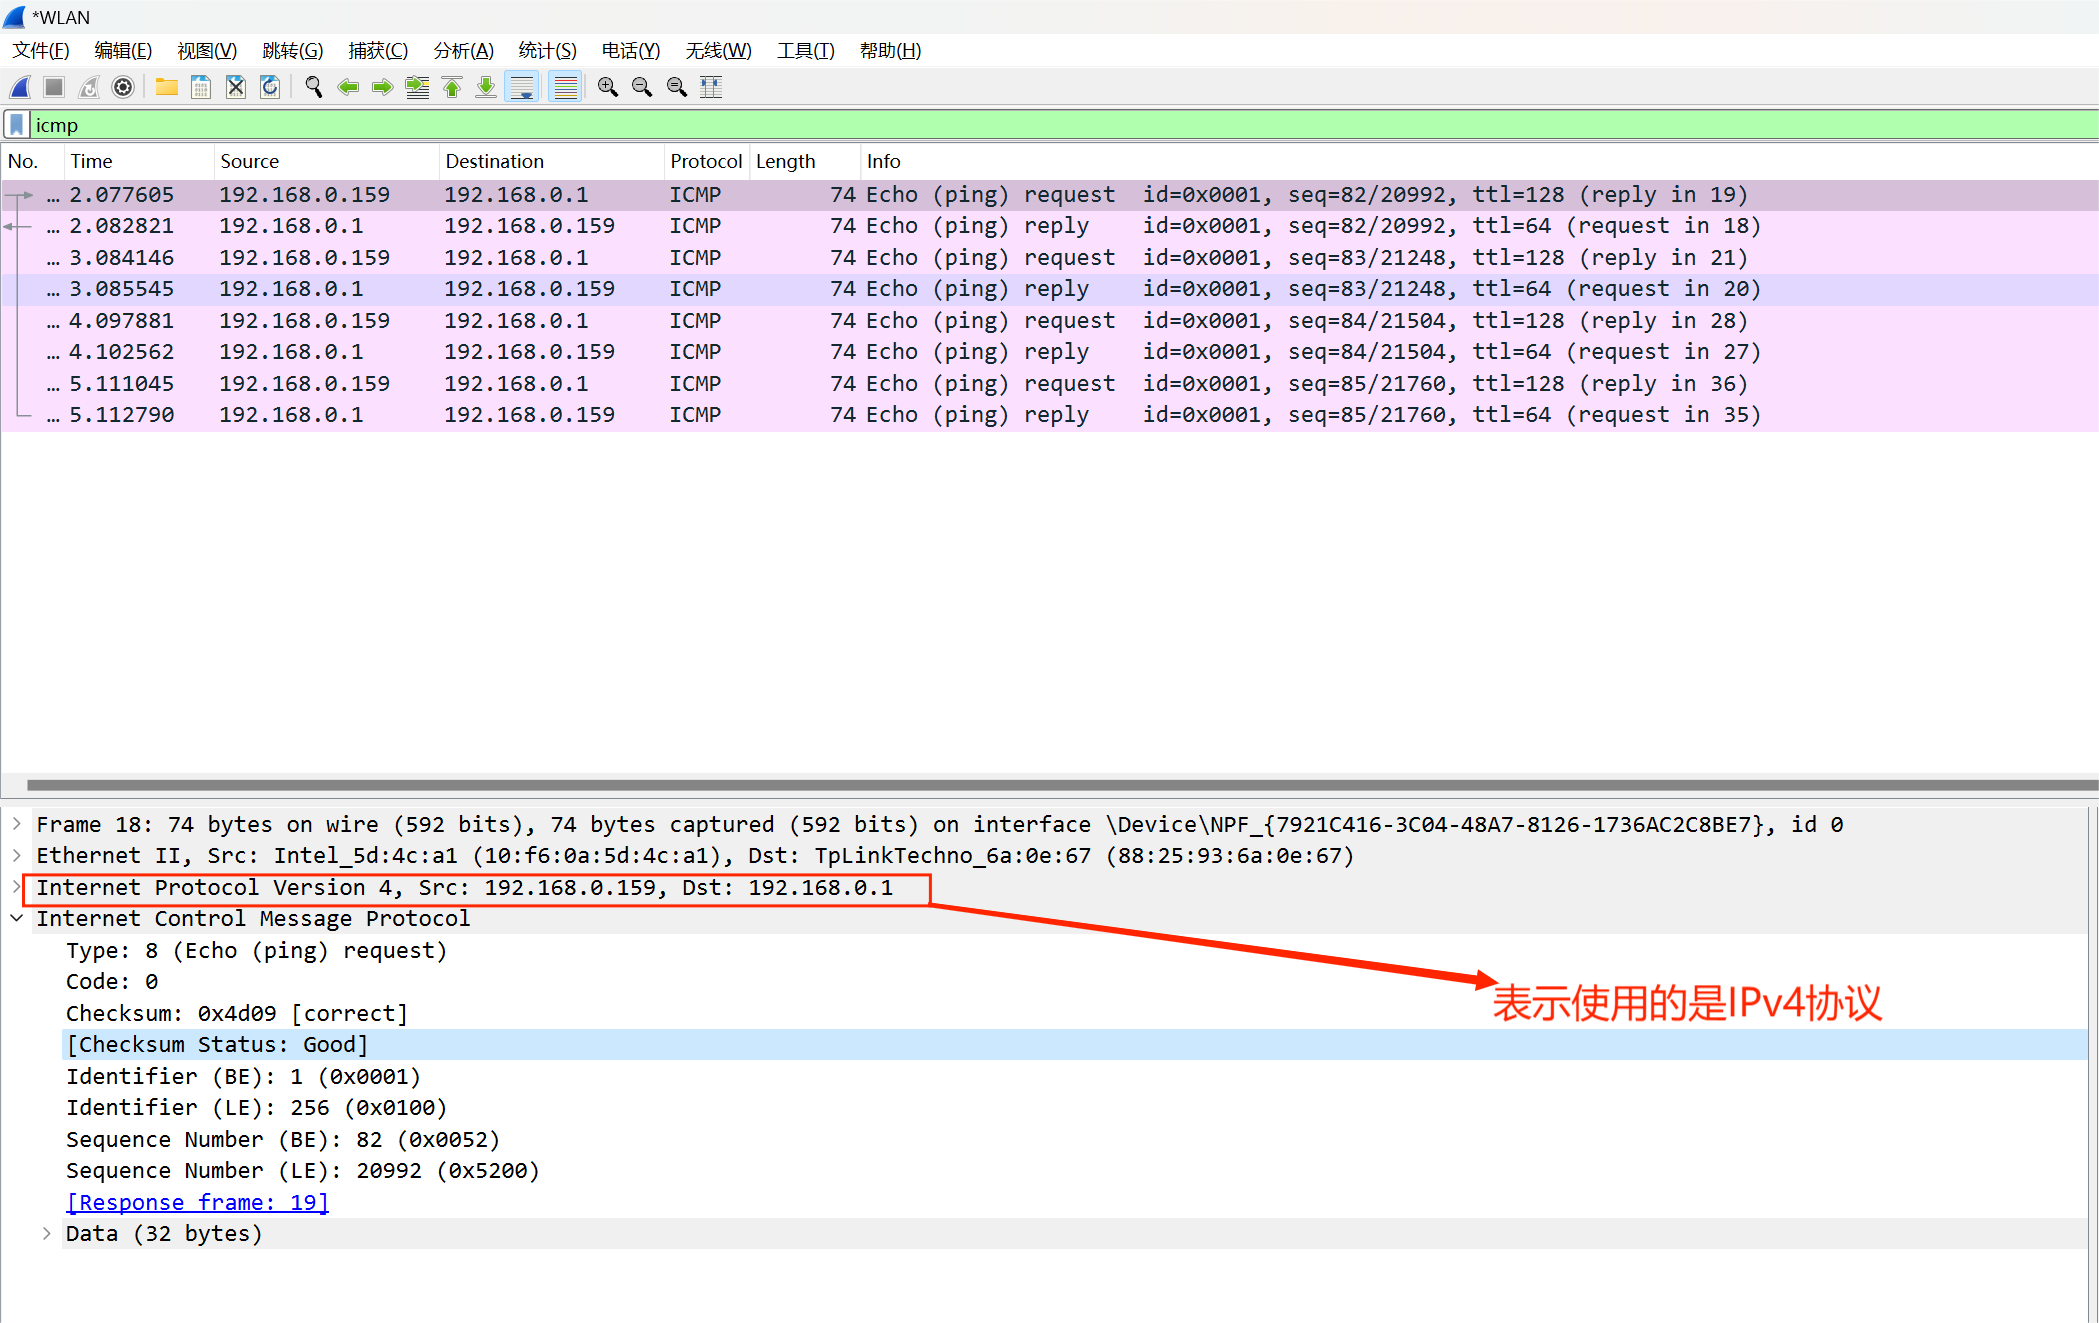This screenshot has width=2099, height=1323.
Task: Open the 工具(T) menu
Action: click(x=806, y=51)
